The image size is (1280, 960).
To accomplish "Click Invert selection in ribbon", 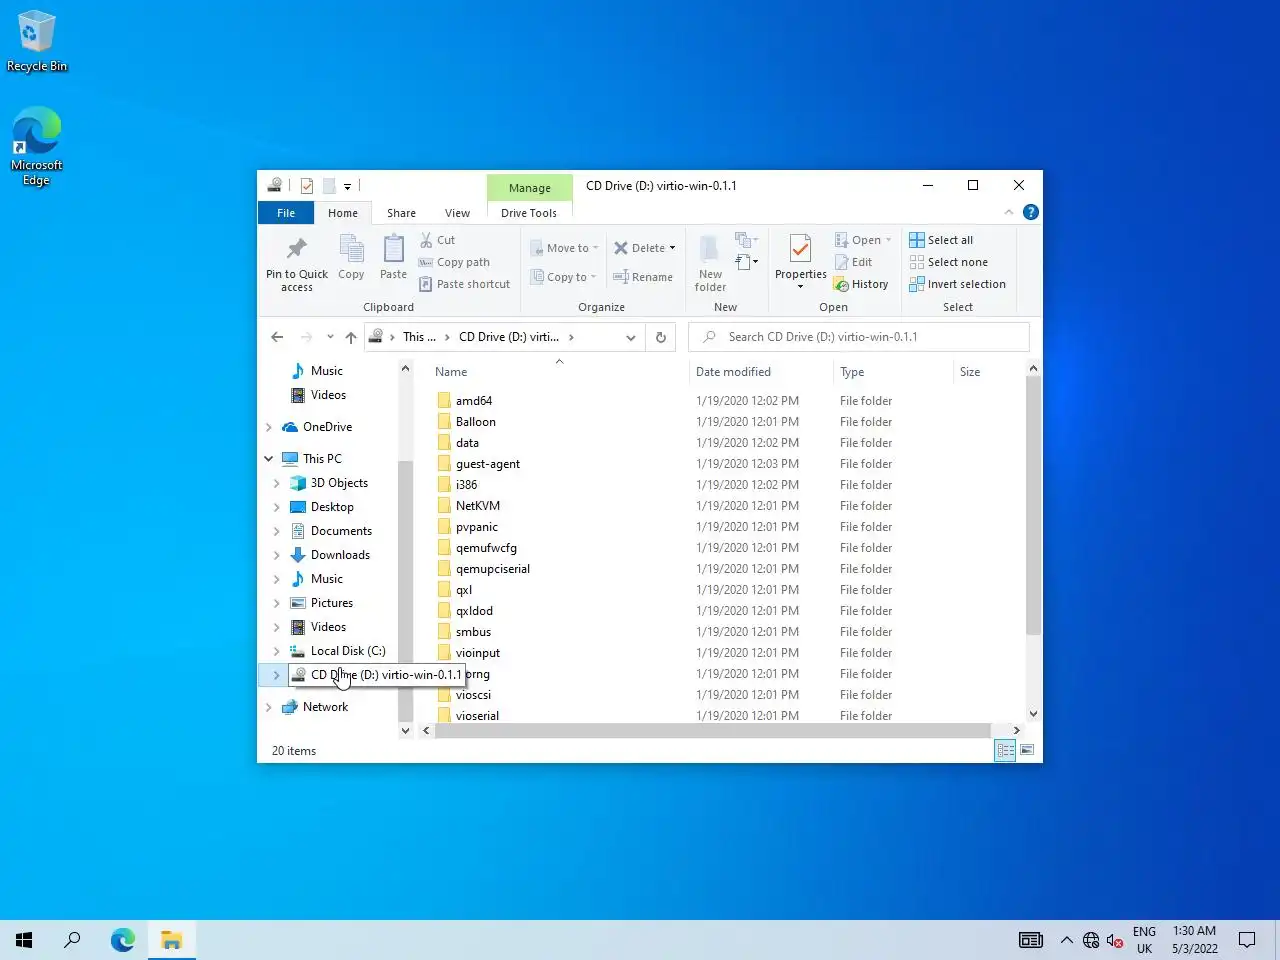I will tap(957, 284).
